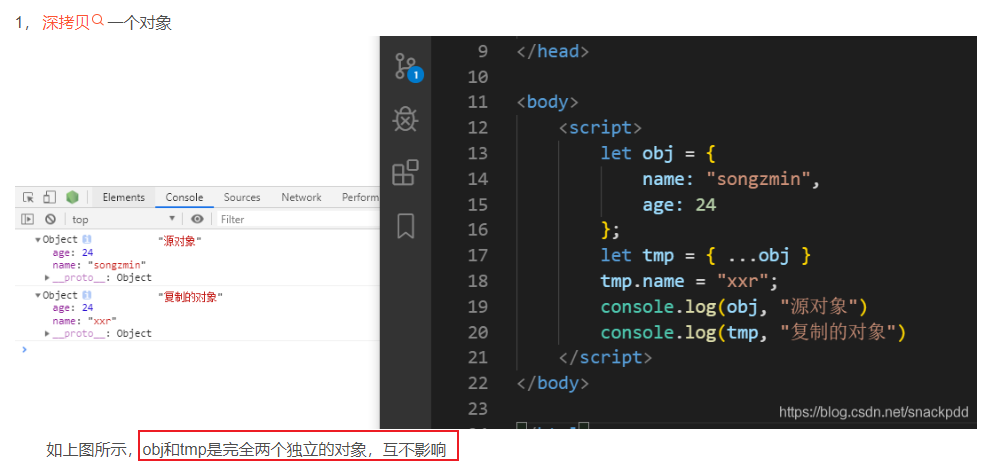
Task: Switch to the Elements tab
Action: [x=124, y=197]
